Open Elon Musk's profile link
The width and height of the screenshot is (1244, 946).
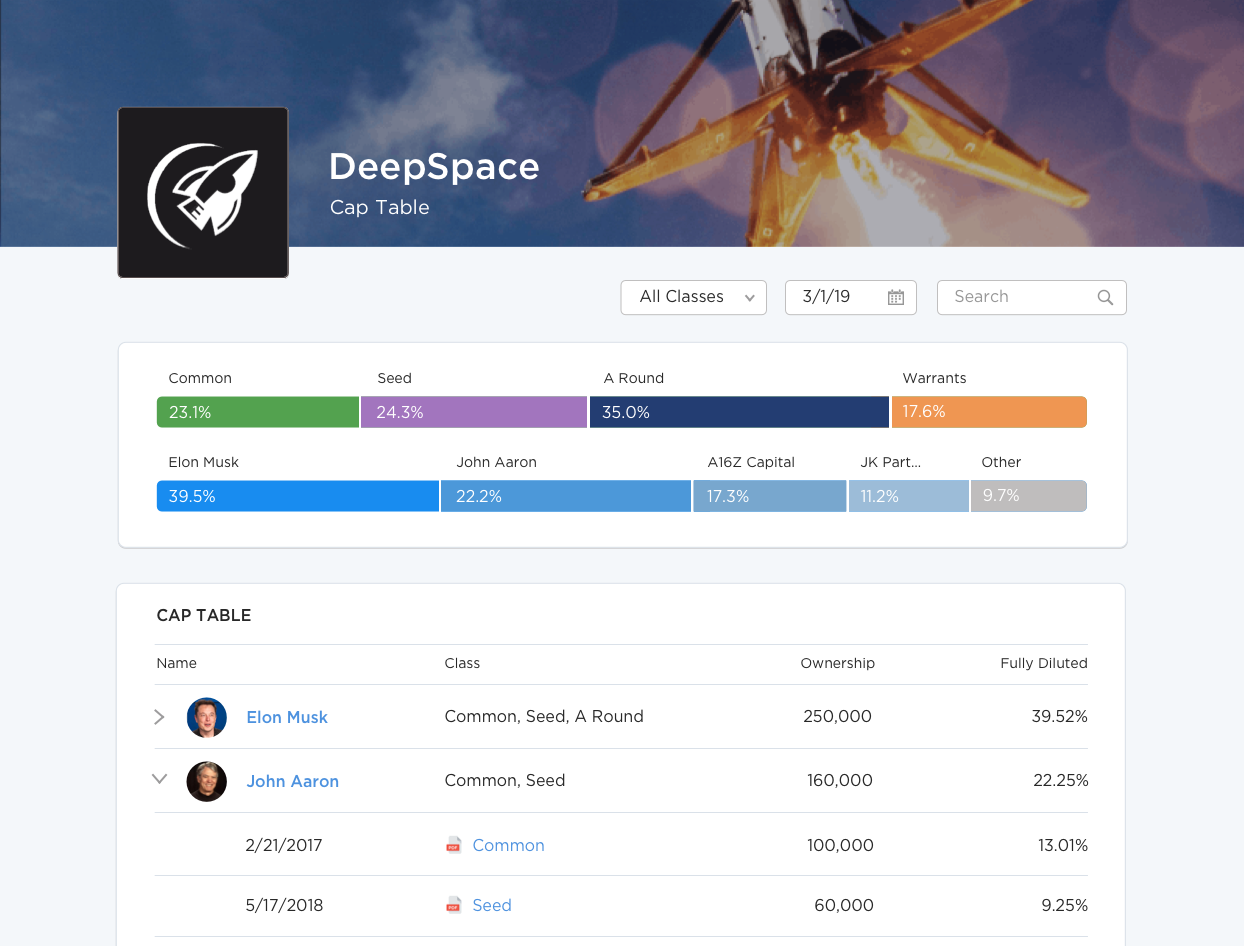287,717
